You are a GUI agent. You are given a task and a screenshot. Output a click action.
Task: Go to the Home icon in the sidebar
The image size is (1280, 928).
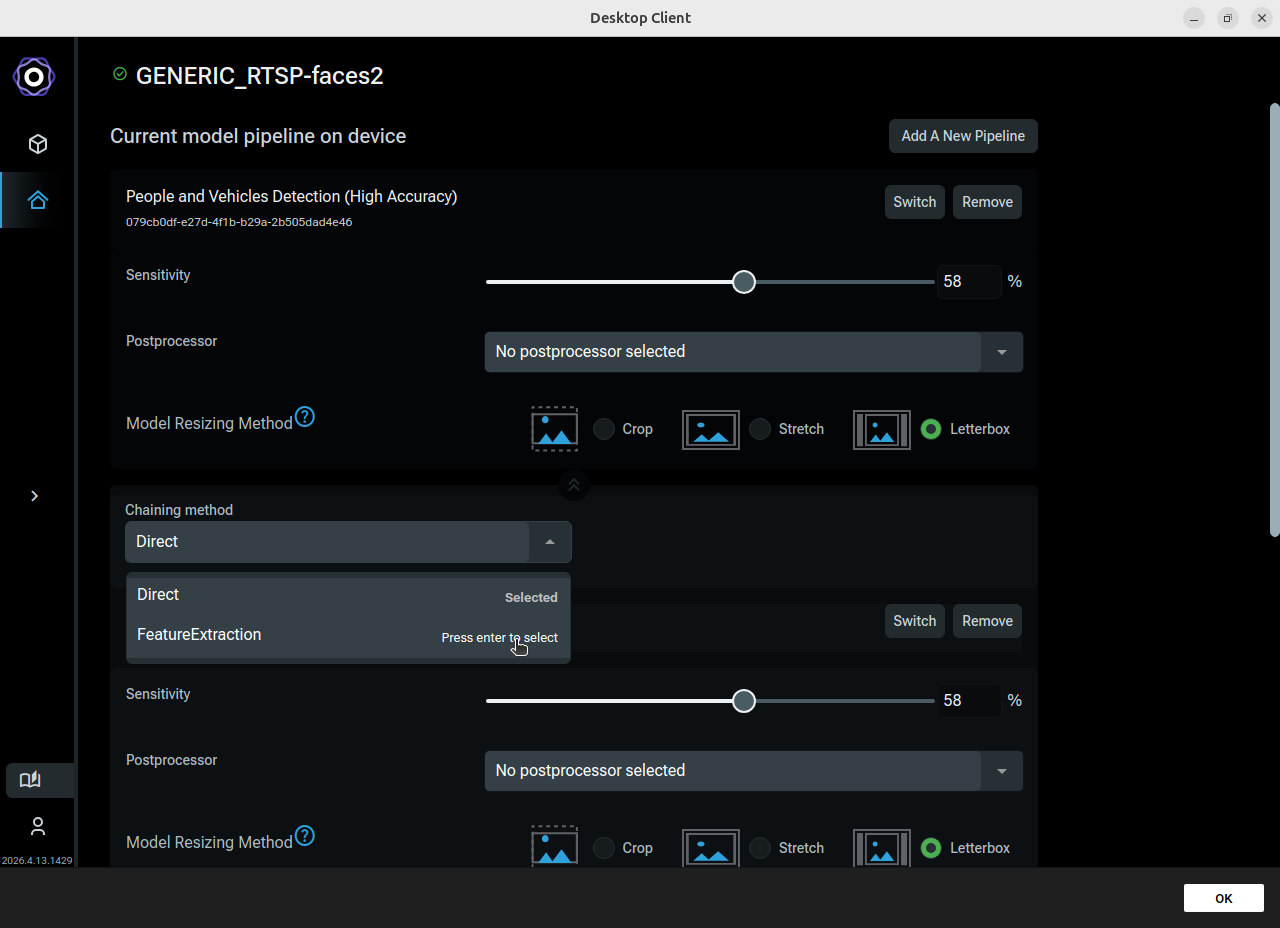[x=38, y=200]
